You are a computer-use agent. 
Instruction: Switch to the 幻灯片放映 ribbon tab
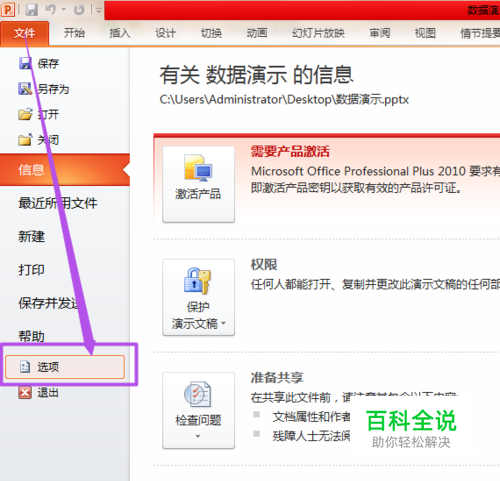(x=318, y=33)
